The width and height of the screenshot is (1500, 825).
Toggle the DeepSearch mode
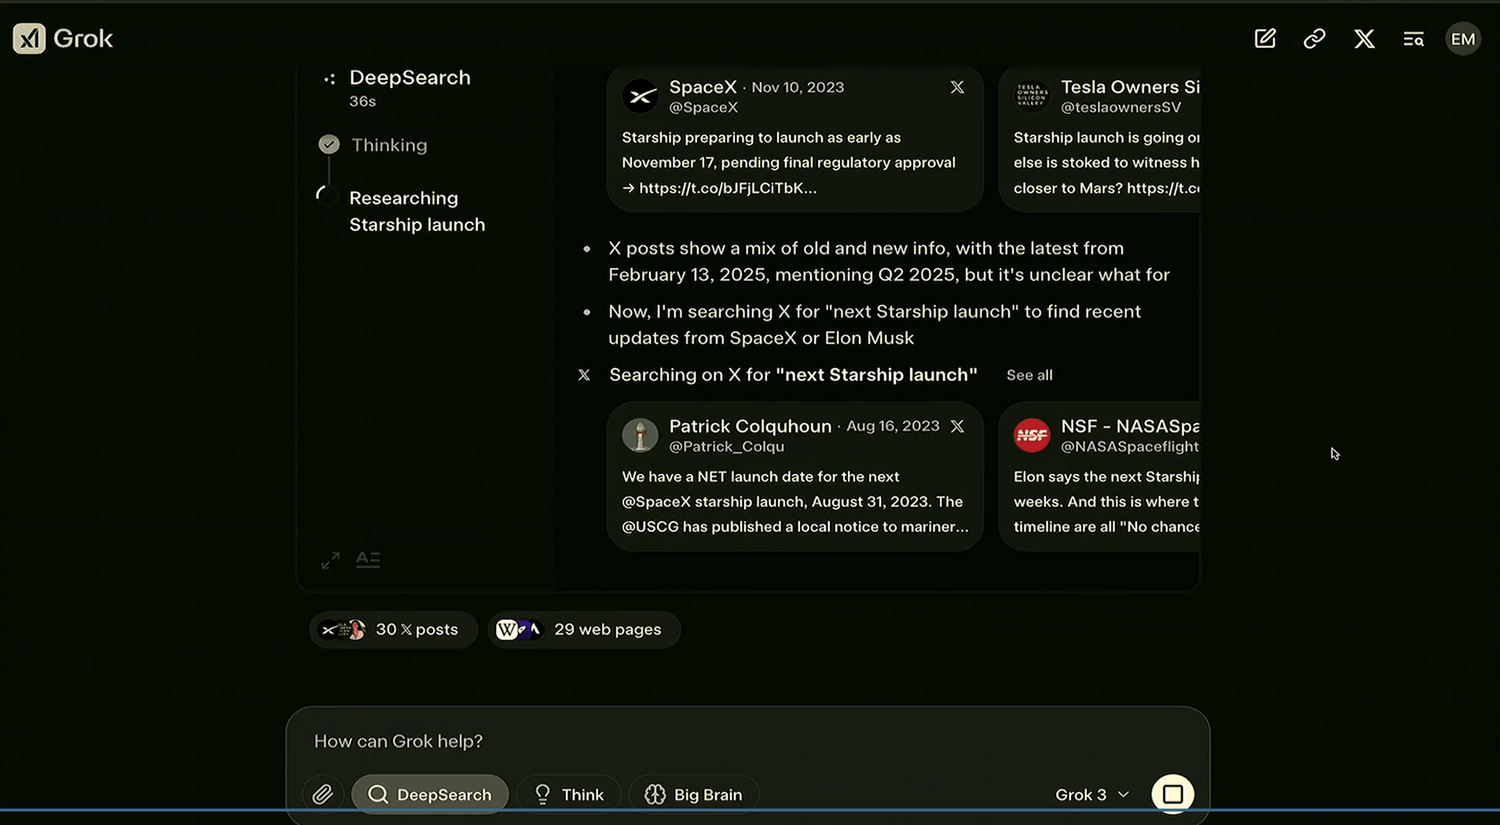pyautogui.click(x=430, y=794)
